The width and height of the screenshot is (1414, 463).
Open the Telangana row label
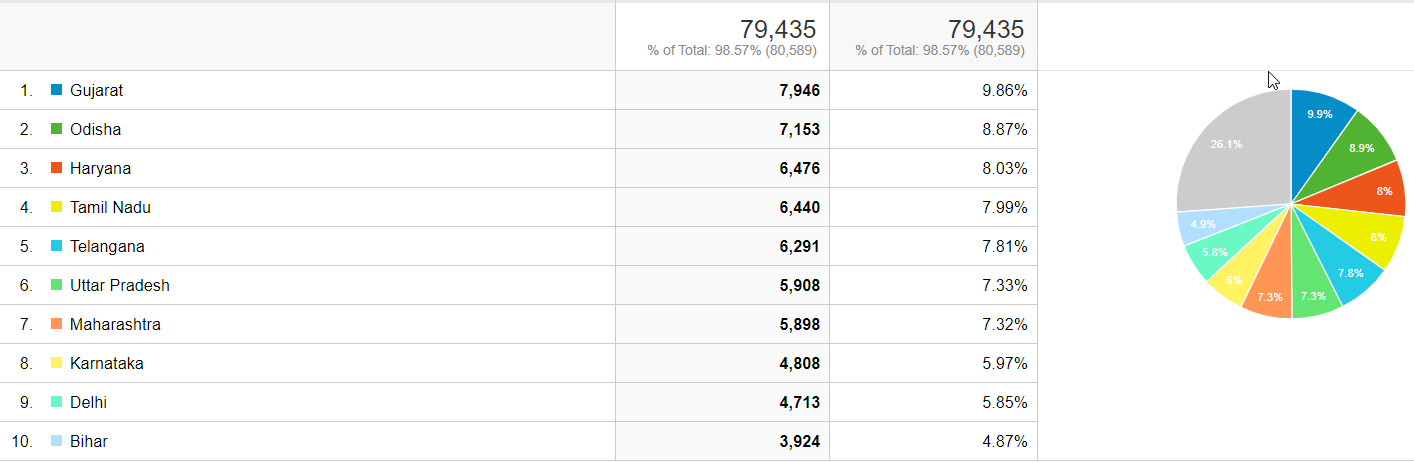pyautogui.click(x=107, y=246)
